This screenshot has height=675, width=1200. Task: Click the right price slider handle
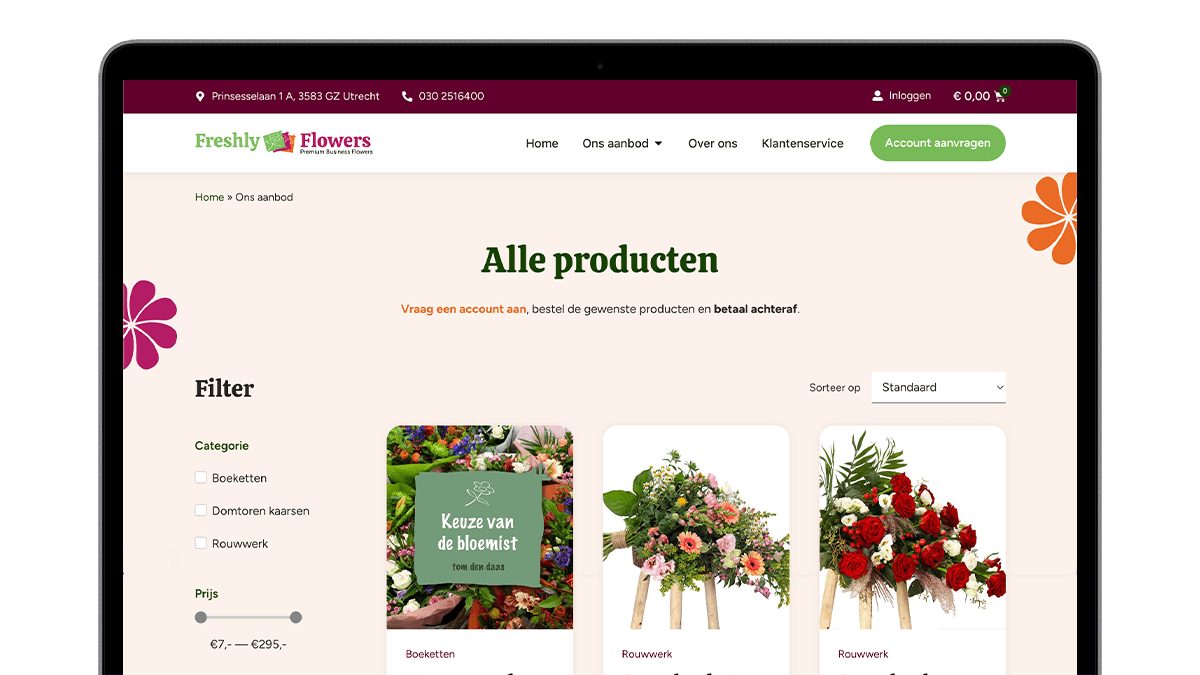point(295,617)
